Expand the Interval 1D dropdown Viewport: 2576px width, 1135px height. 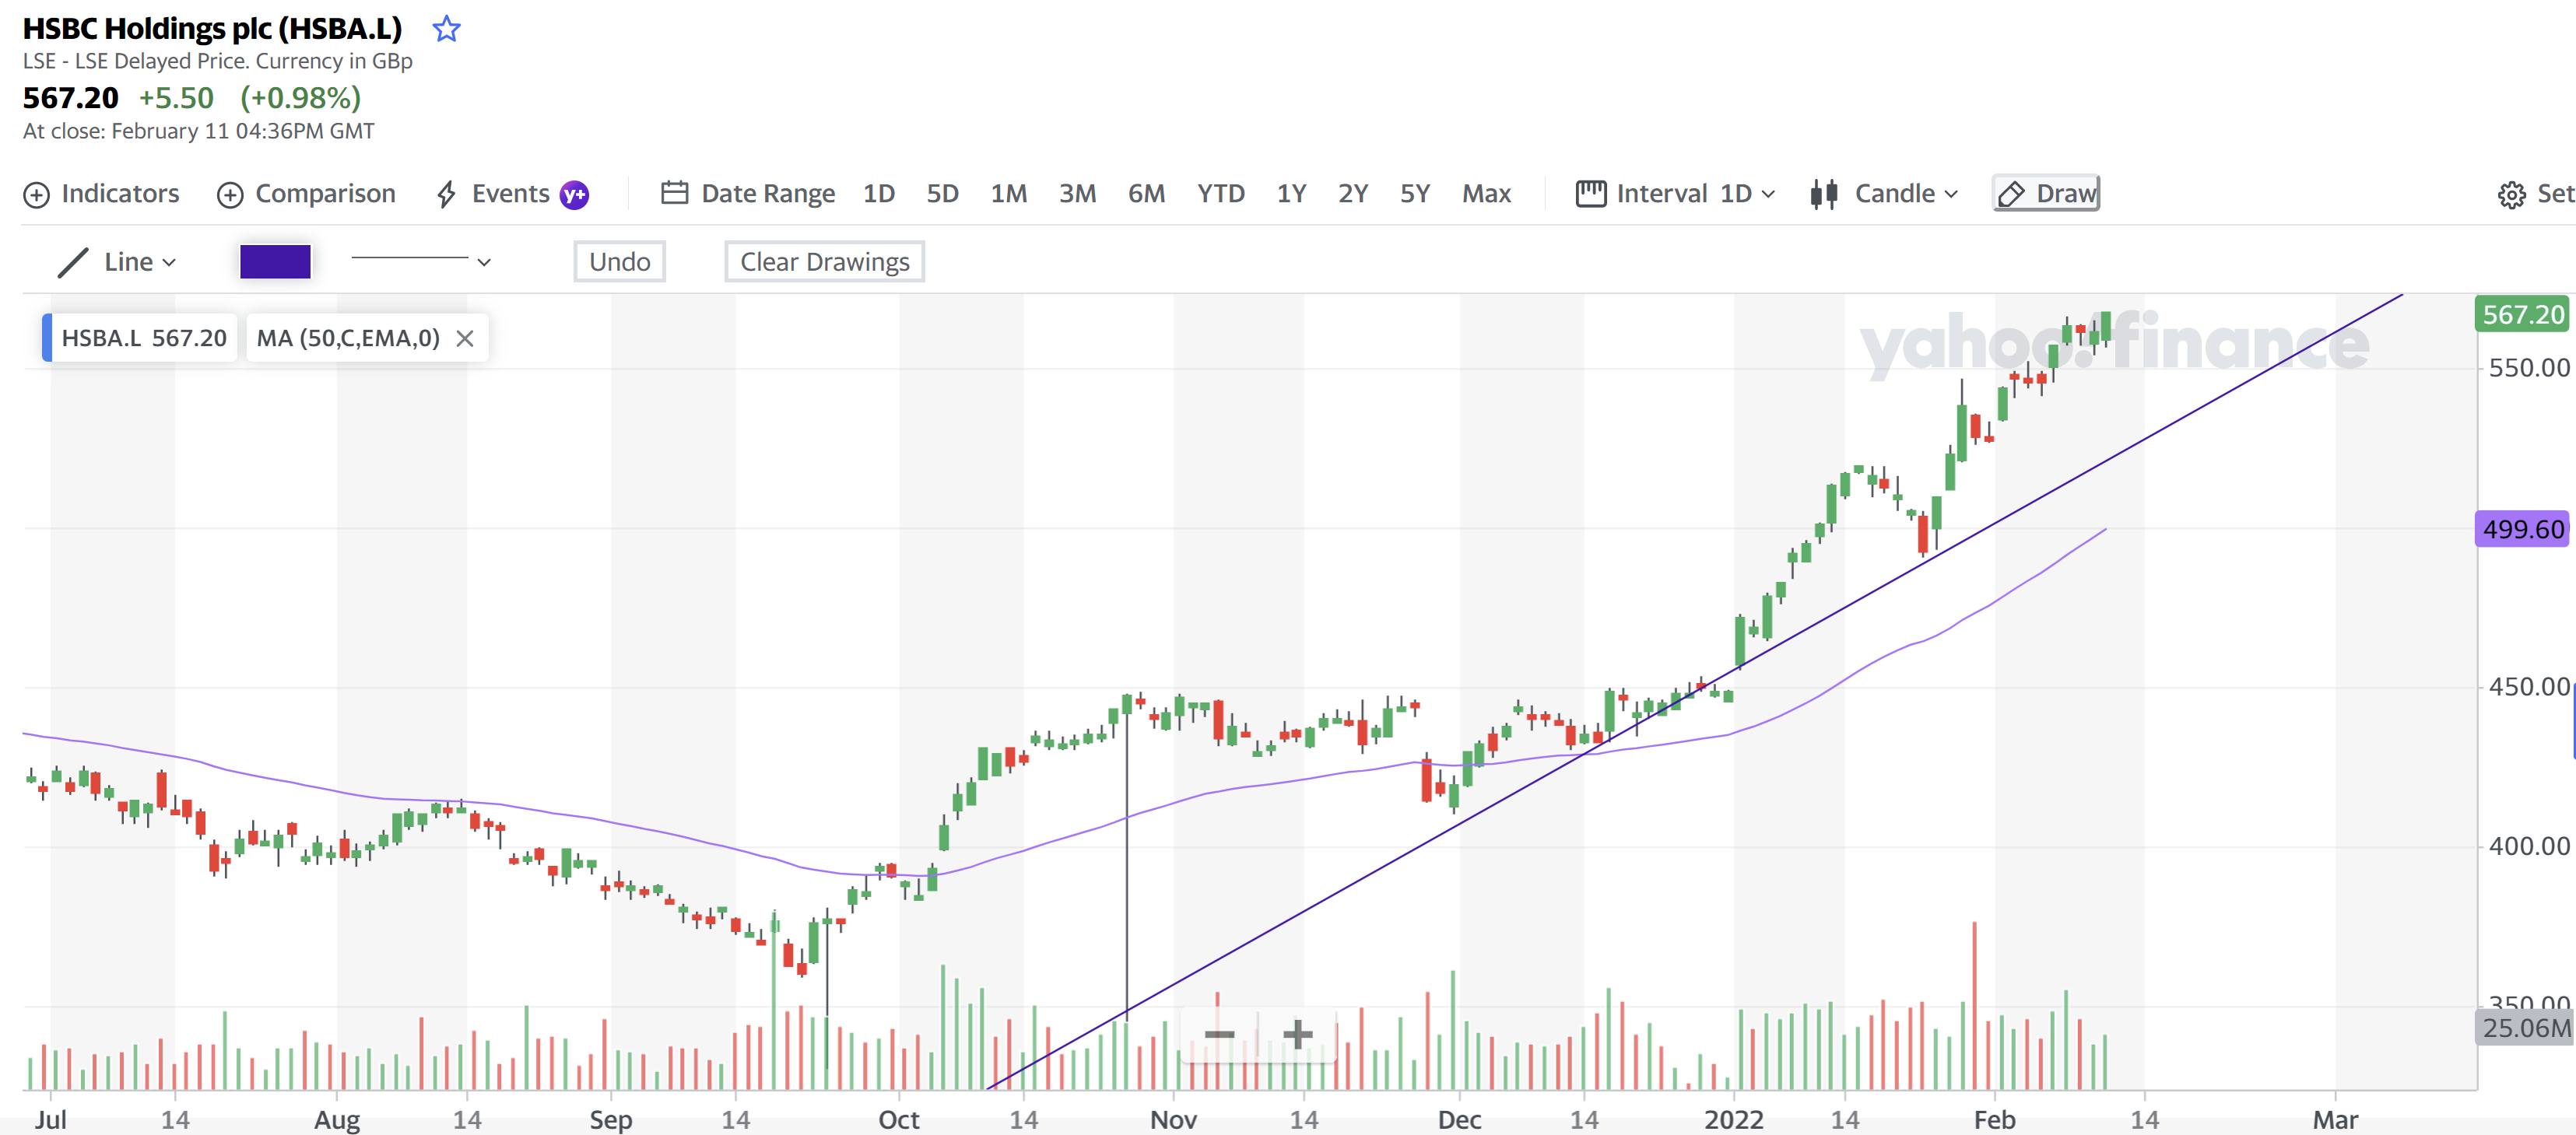coord(1768,194)
